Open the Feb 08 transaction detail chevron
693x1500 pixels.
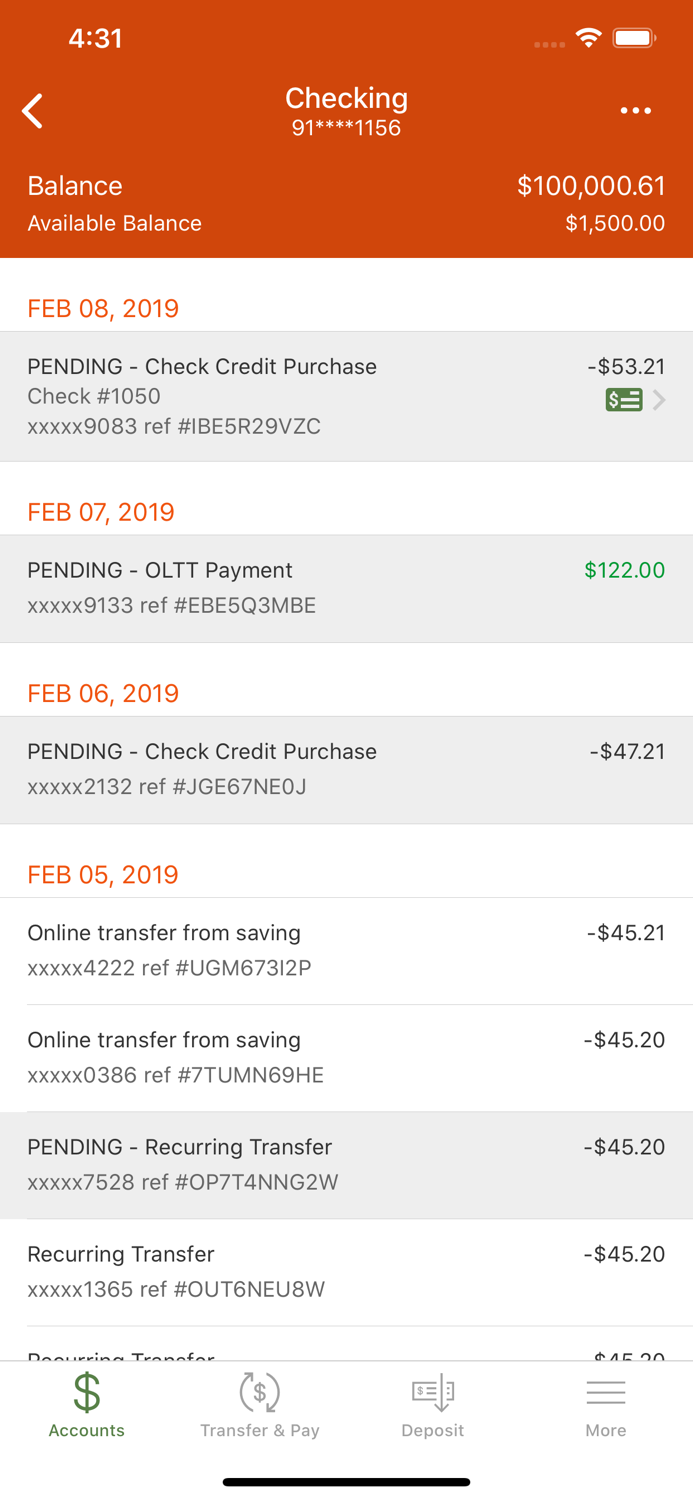pos(659,399)
